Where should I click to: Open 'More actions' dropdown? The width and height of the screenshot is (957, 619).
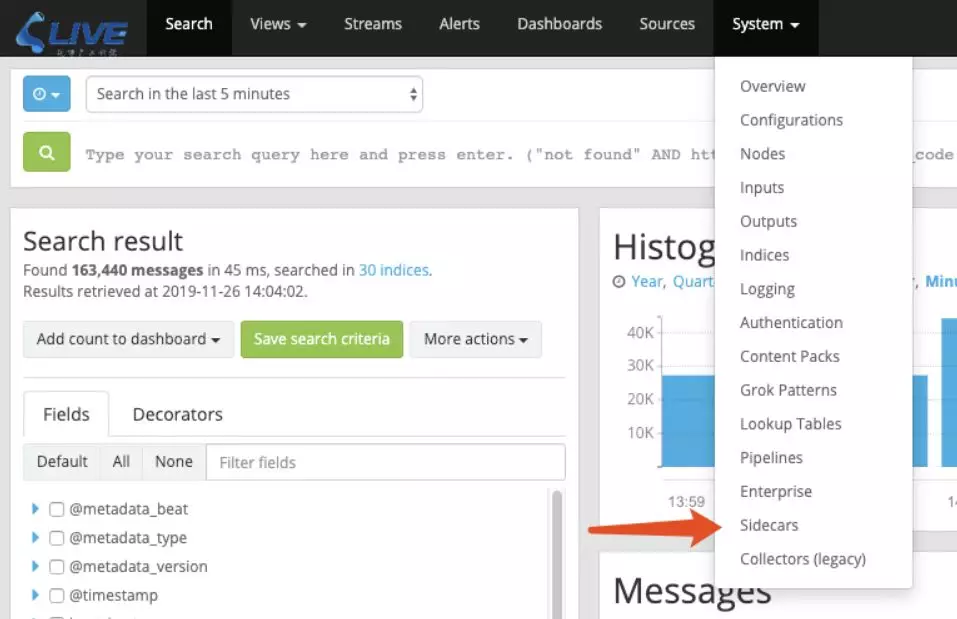click(x=475, y=339)
